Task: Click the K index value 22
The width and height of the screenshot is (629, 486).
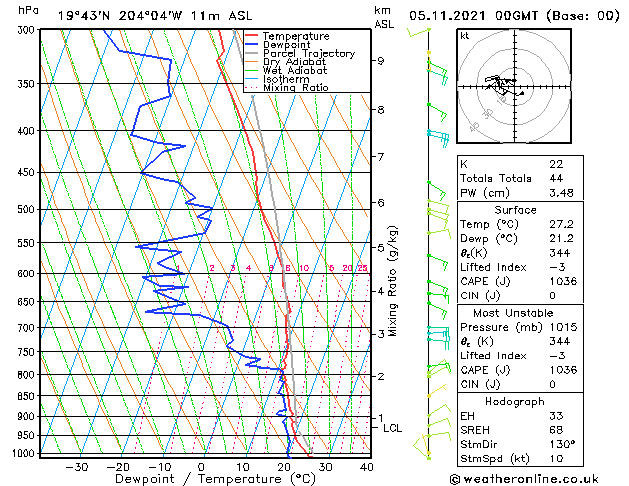Action: tap(556, 164)
